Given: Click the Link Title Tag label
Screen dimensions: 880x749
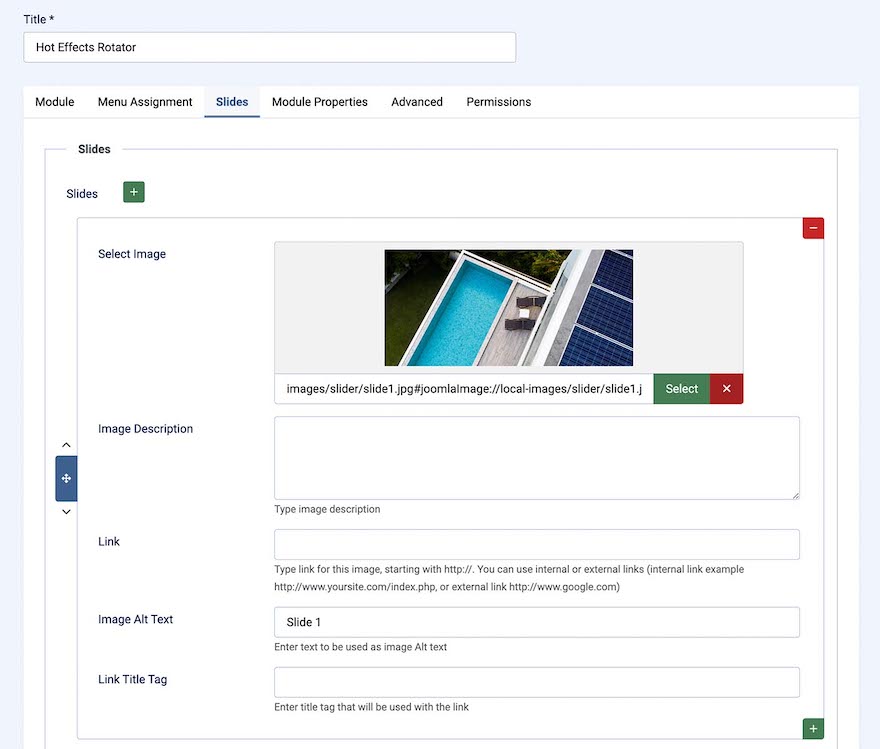Looking at the screenshot, I should tap(132, 679).
